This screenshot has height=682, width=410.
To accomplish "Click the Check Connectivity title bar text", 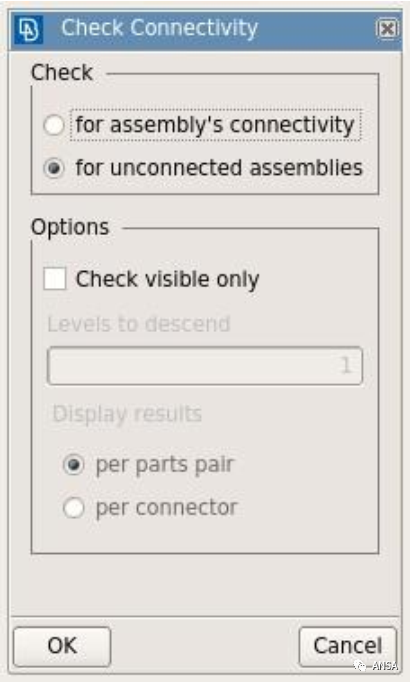I will coord(160,29).
